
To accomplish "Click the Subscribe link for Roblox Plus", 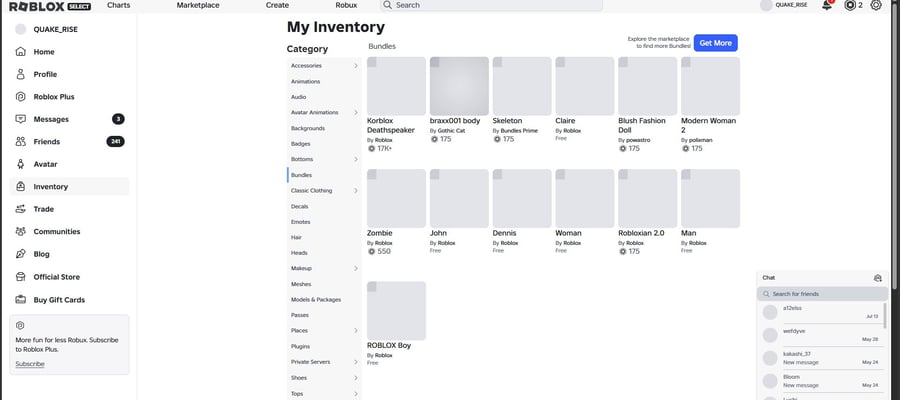I will pos(30,364).
